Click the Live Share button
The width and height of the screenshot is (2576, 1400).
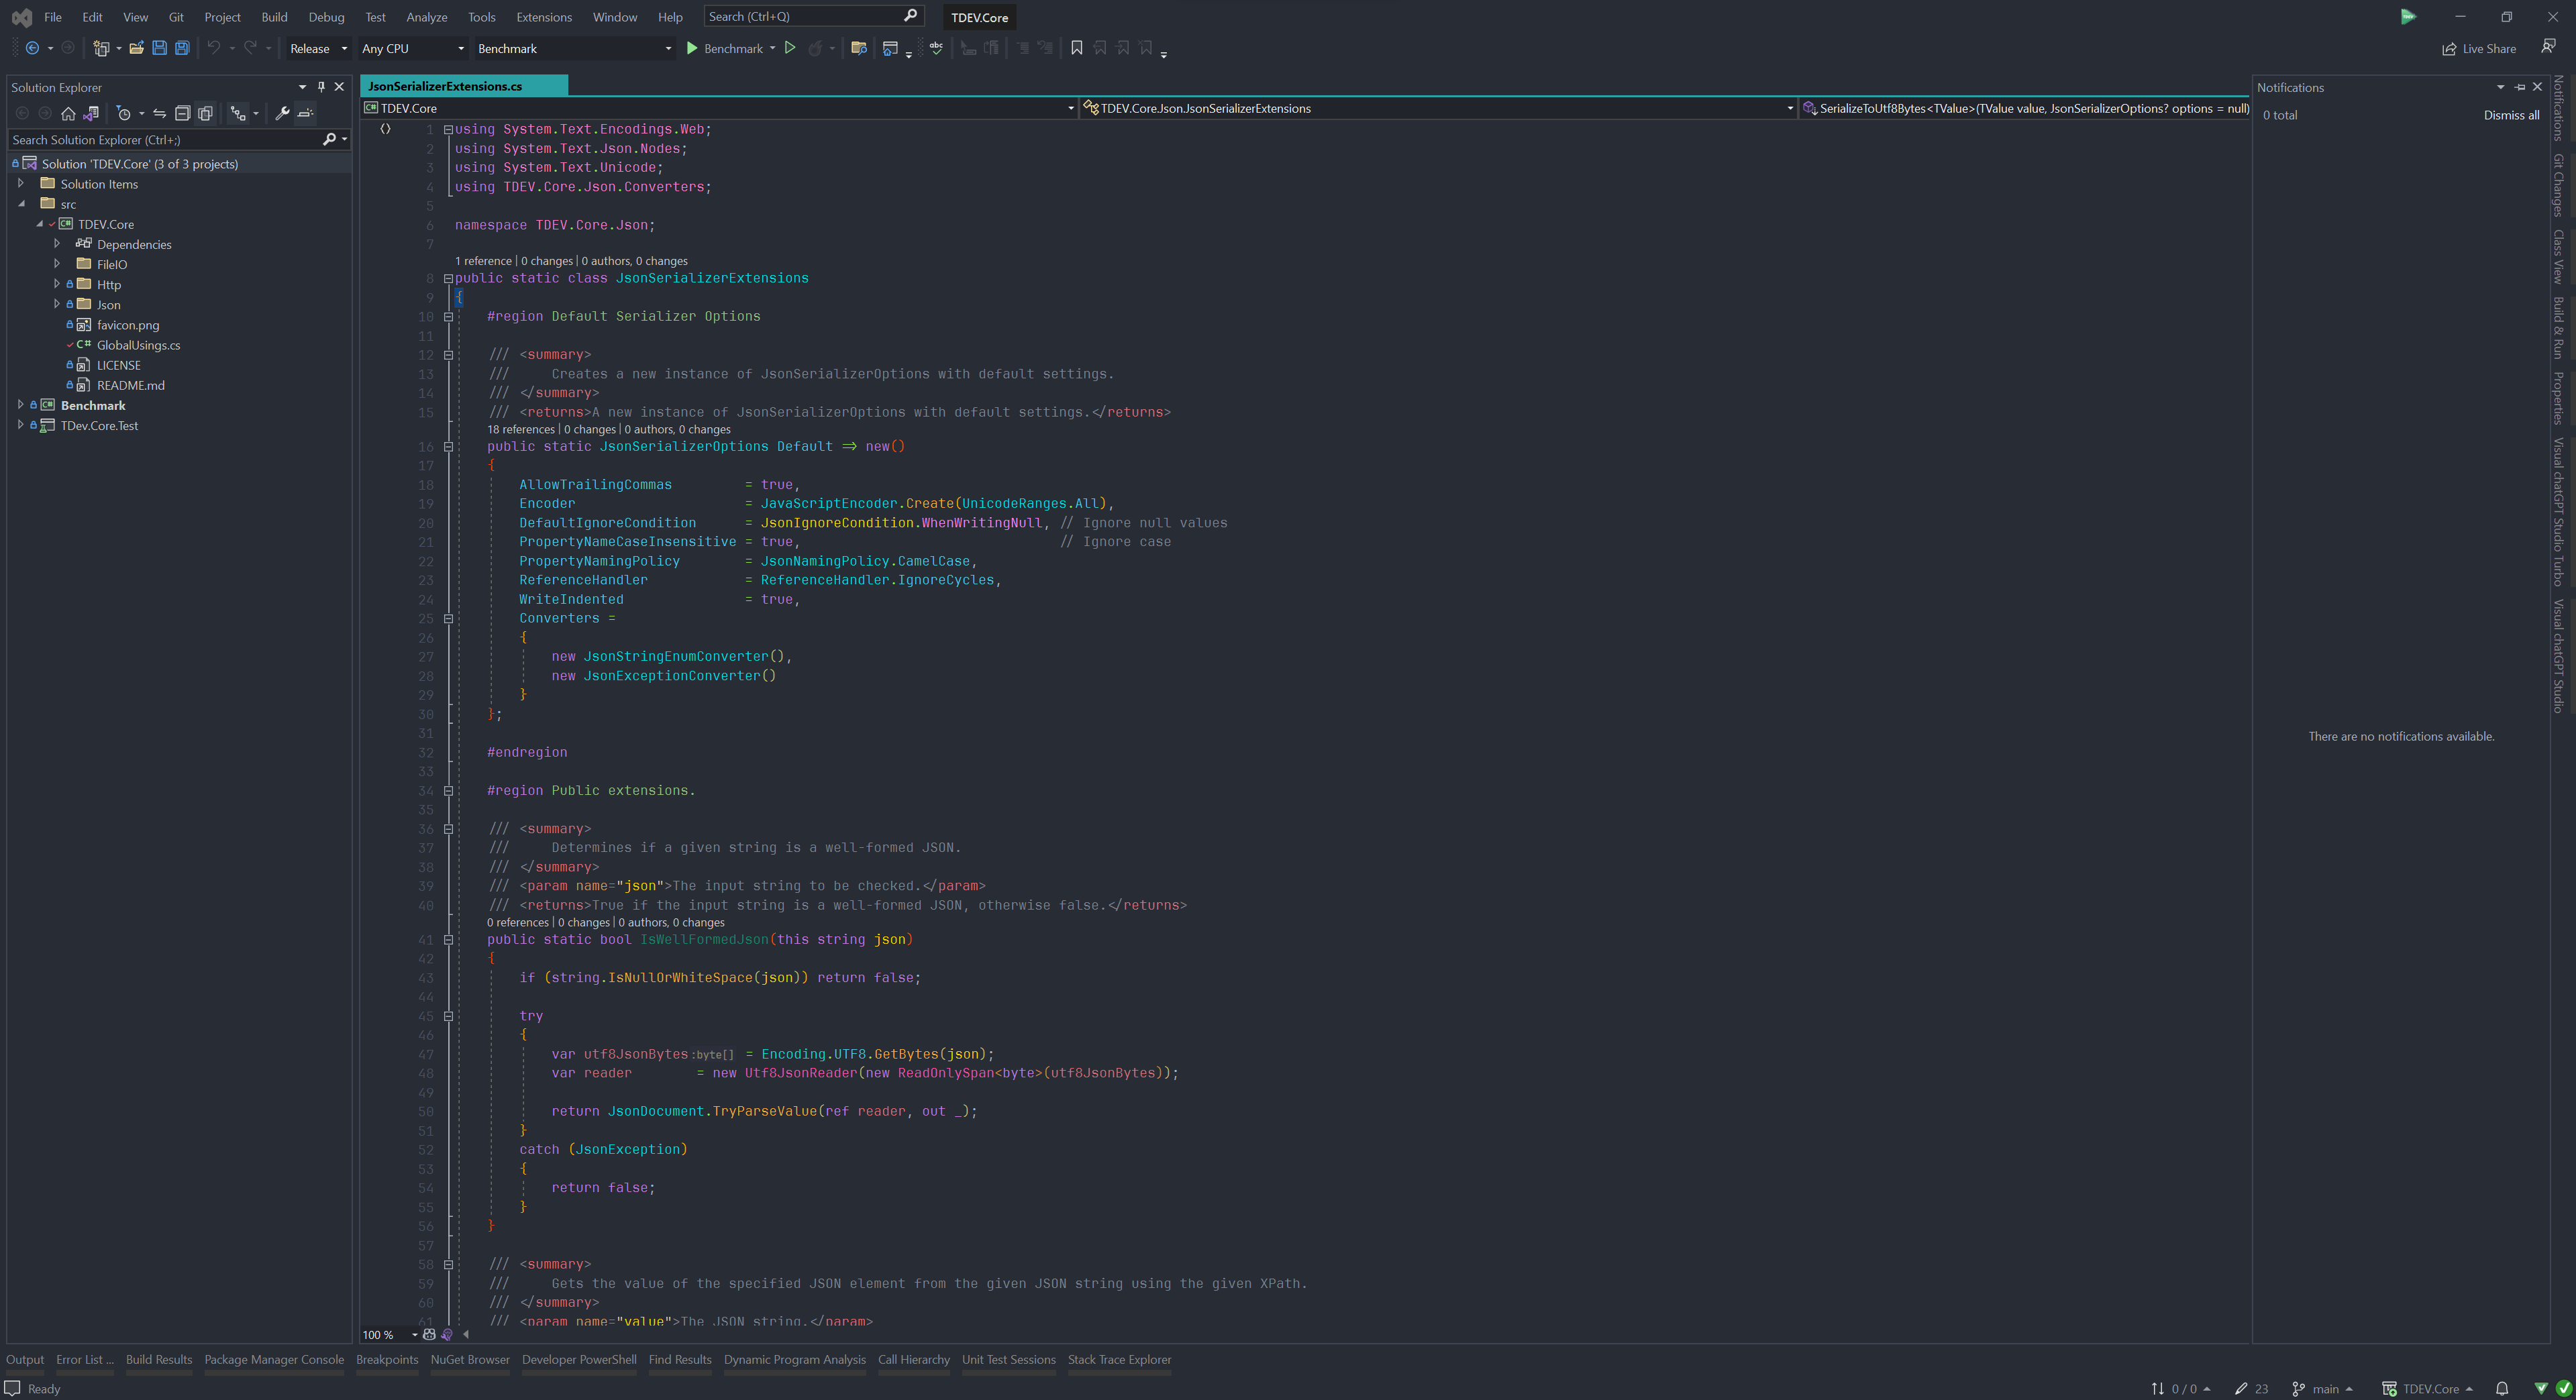2479,48
